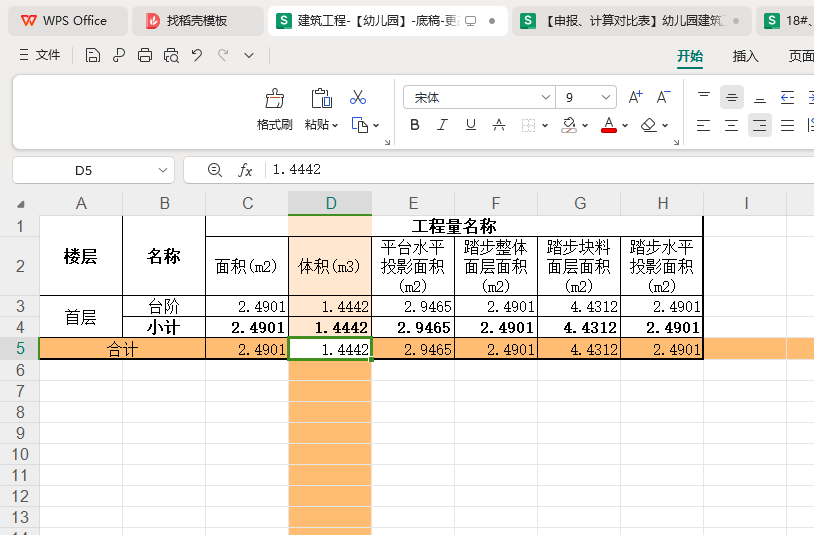Click the fx insert function icon

245,170
